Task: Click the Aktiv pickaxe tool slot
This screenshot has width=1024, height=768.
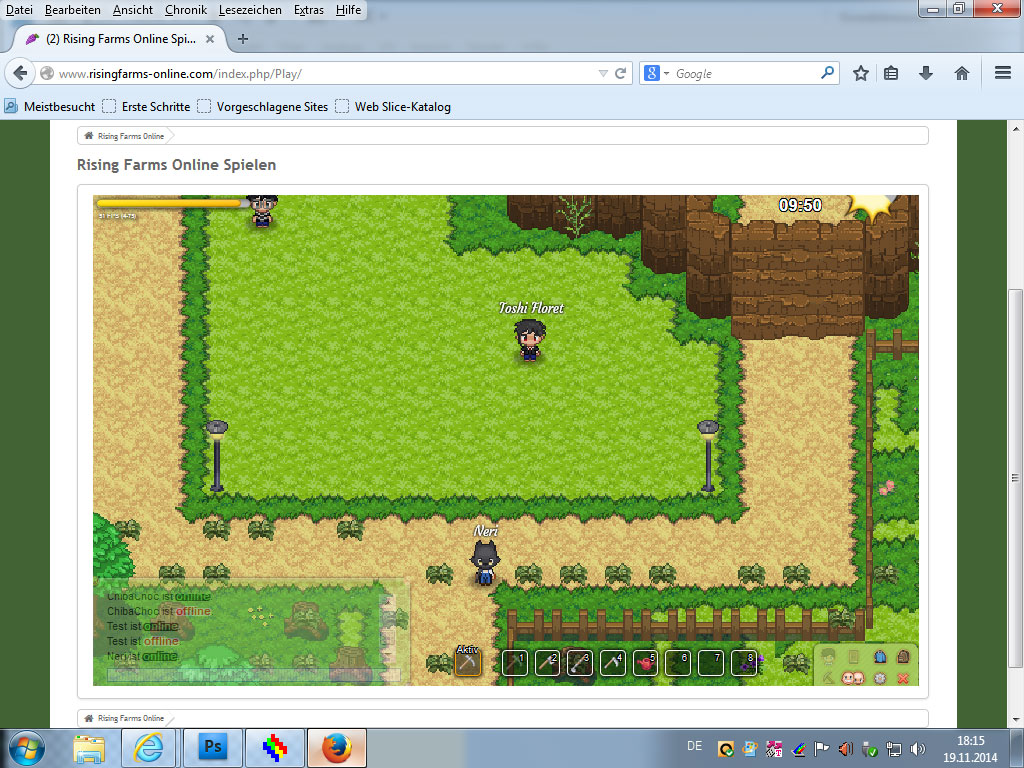Action: point(468,662)
